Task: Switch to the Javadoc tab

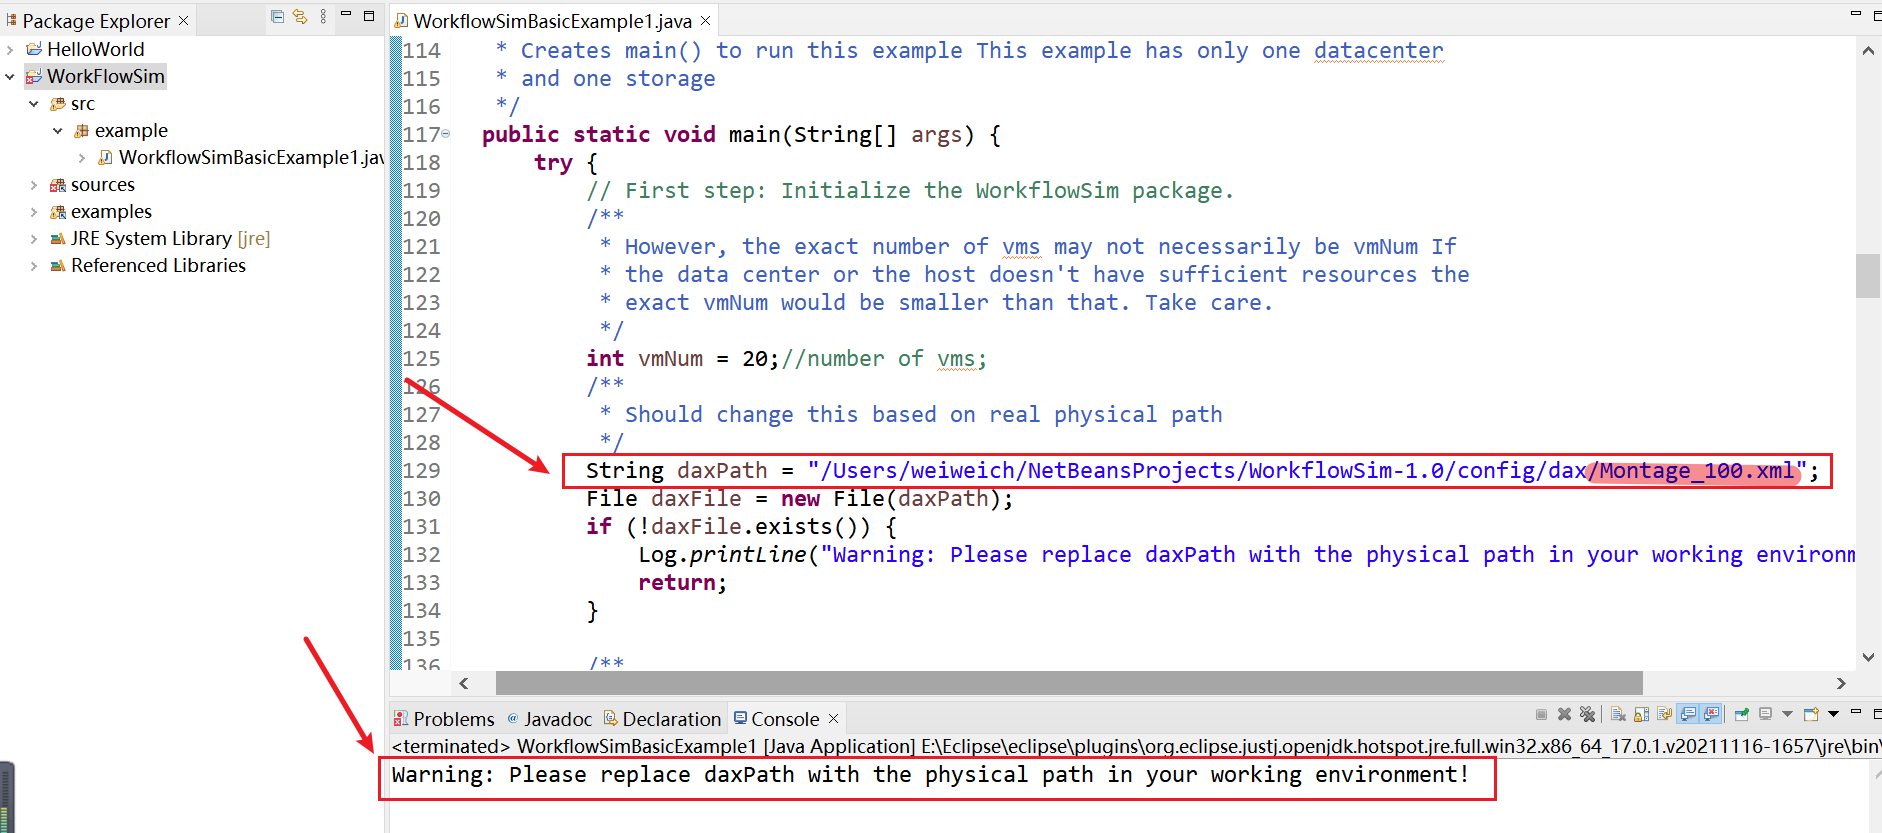Action: (549, 719)
